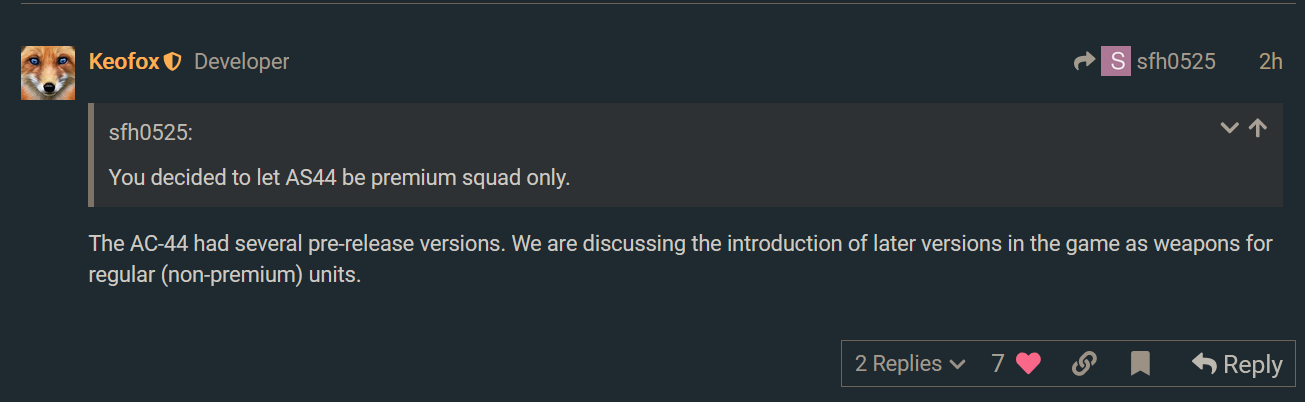Open sfh0525 in the reply-to header

coord(1176,62)
